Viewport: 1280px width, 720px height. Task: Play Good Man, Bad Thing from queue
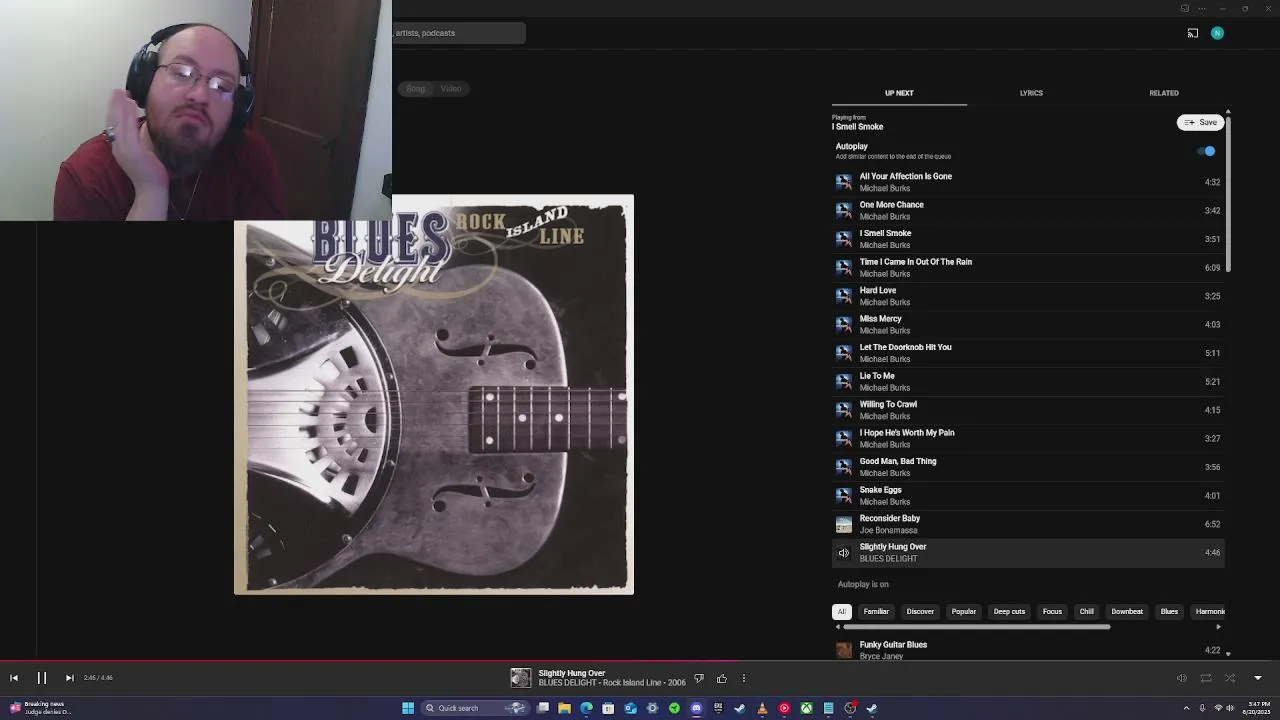(x=1028, y=467)
